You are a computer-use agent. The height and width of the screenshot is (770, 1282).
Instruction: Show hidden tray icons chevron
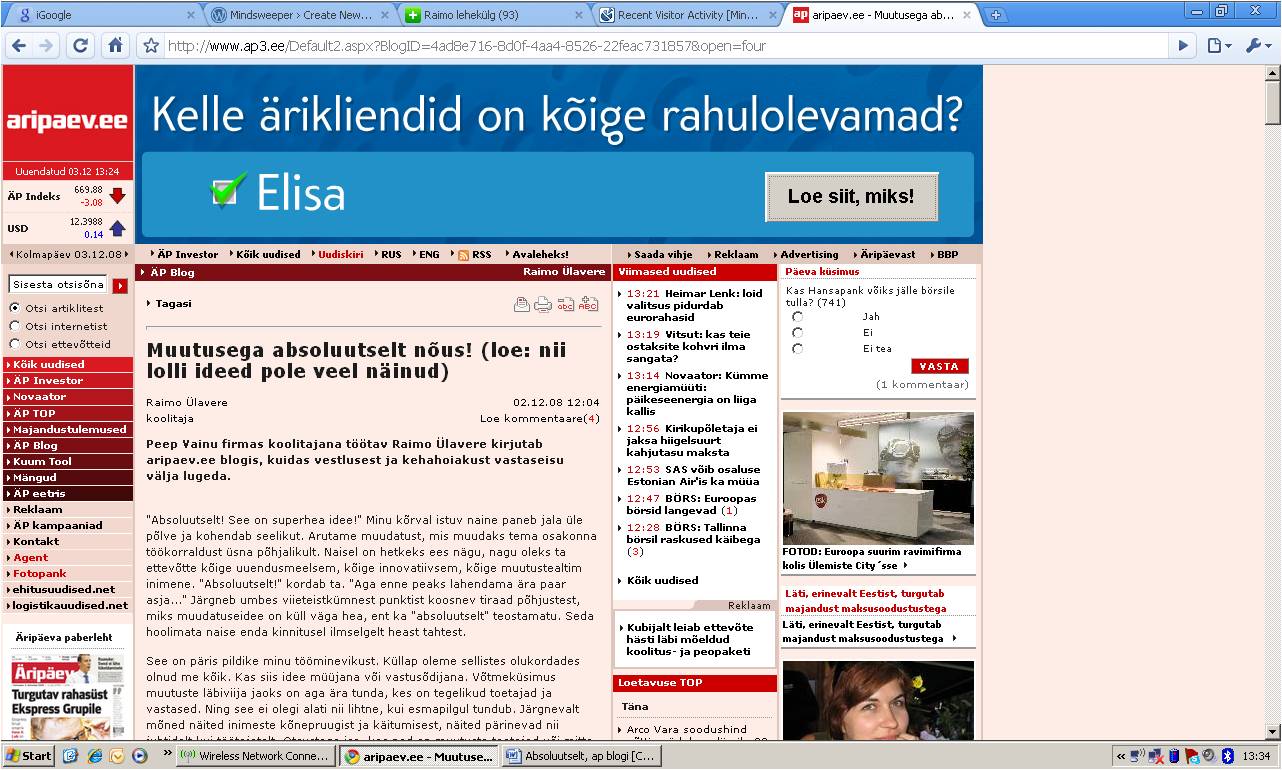pos(1122,756)
